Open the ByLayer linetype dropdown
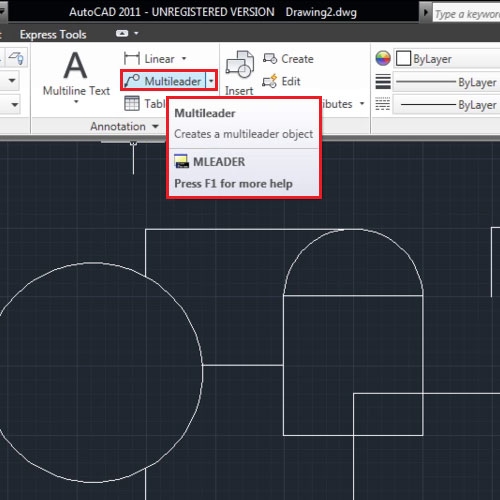The image size is (500, 500). [x=447, y=105]
